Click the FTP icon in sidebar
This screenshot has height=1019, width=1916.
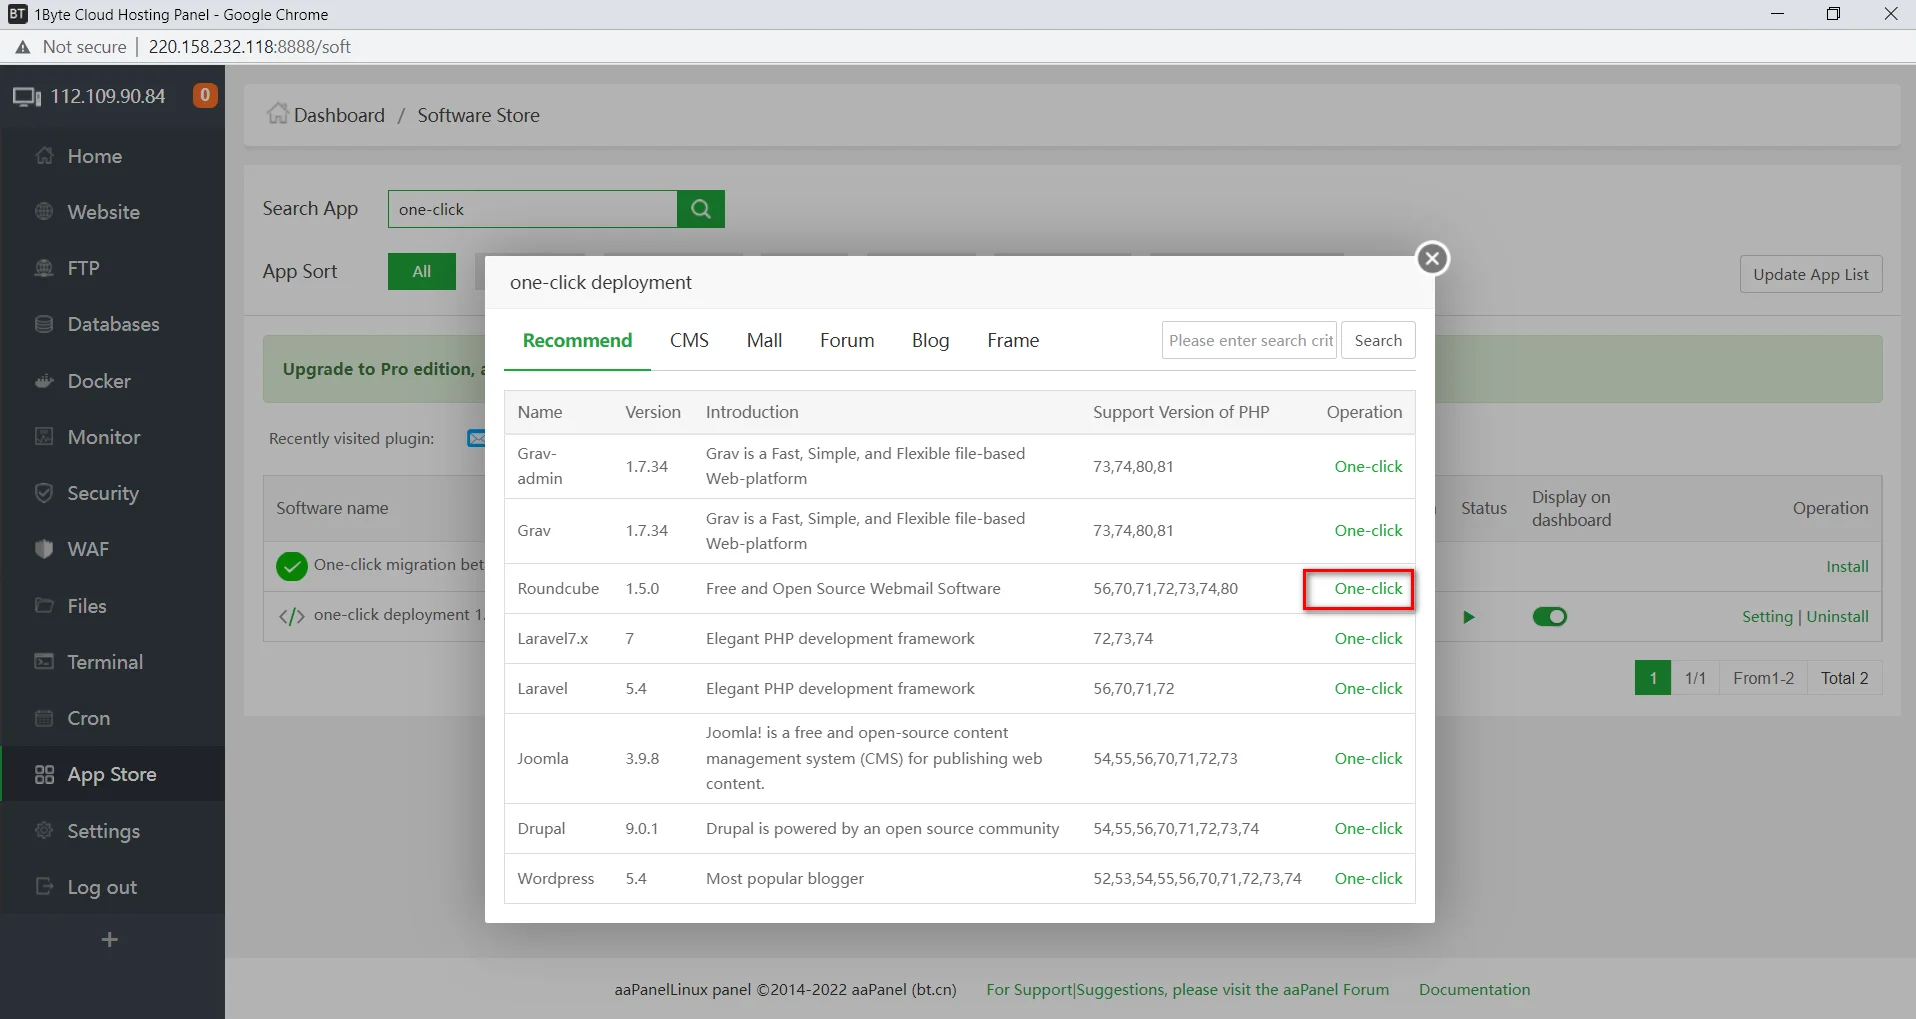pyautogui.click(x=44, y=268)
